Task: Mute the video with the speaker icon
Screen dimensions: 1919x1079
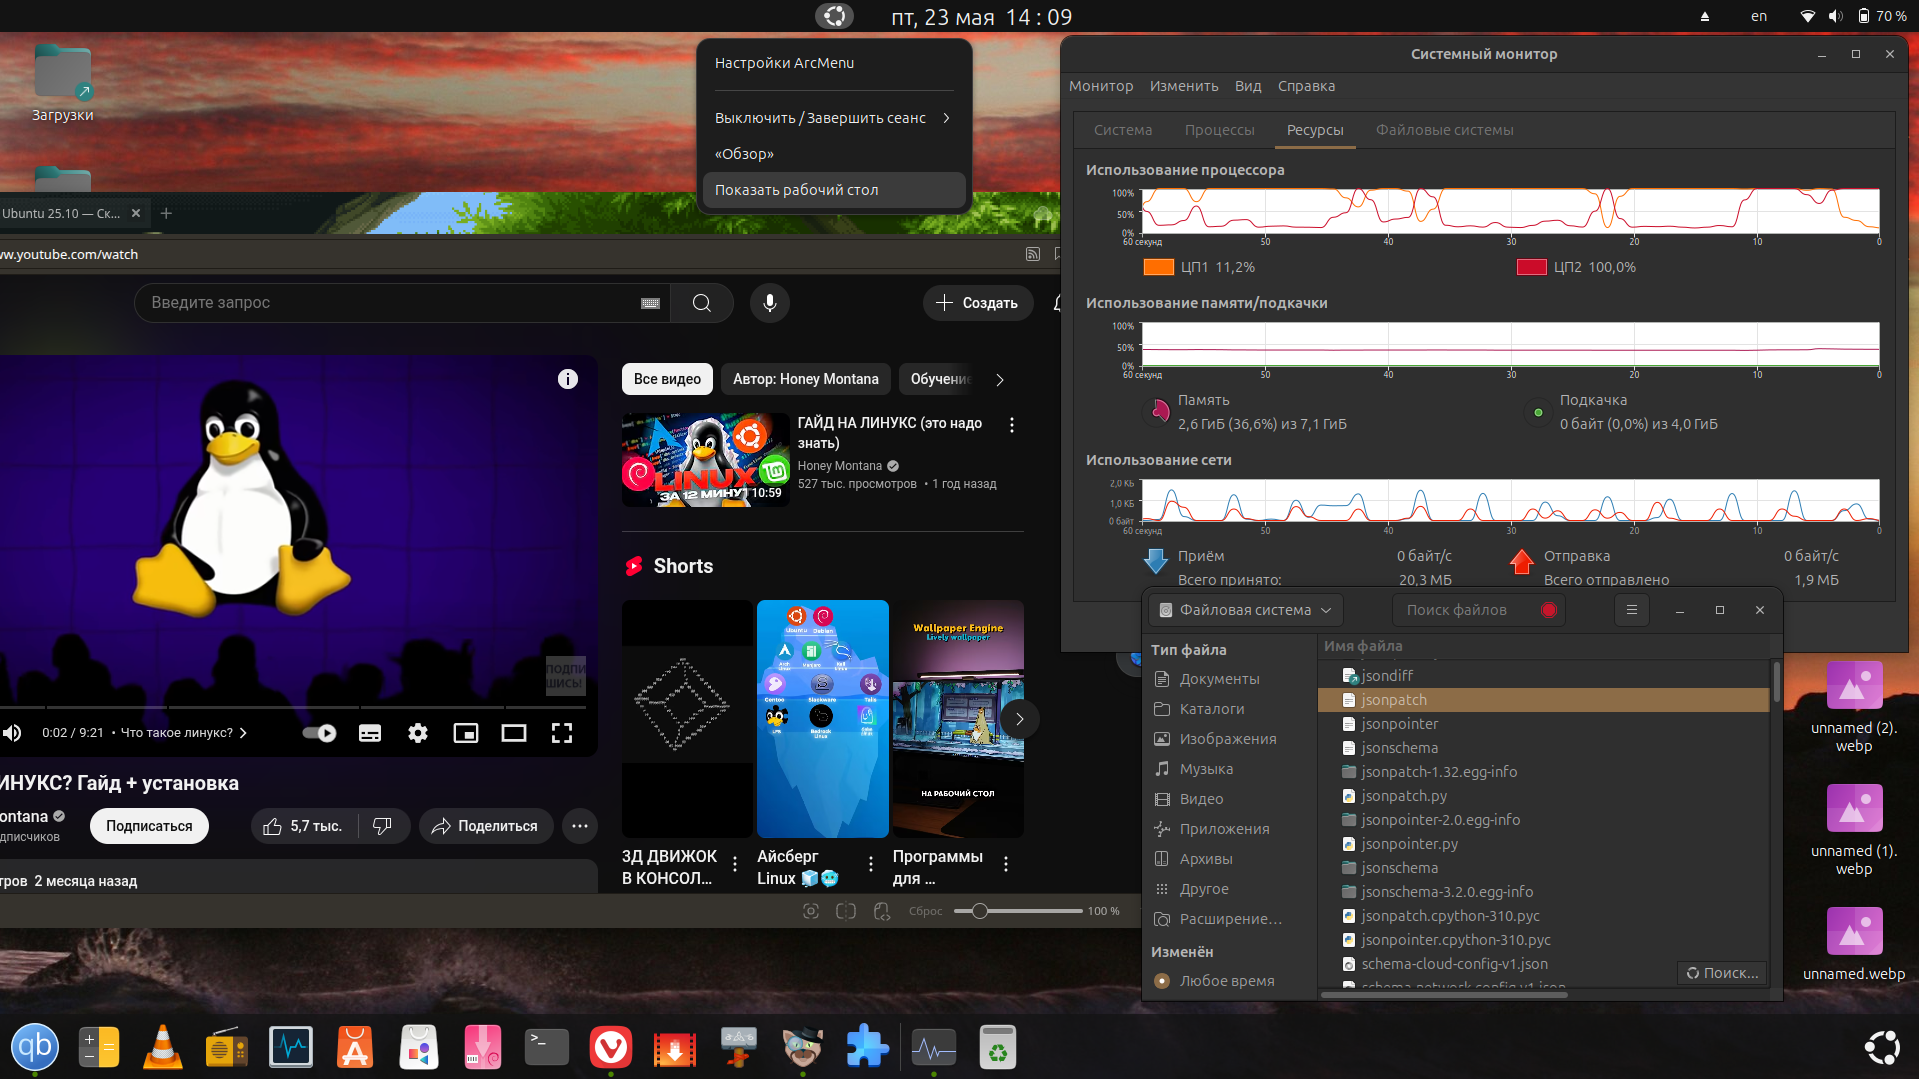Action: pyautogui.click(x=12, y=733)
